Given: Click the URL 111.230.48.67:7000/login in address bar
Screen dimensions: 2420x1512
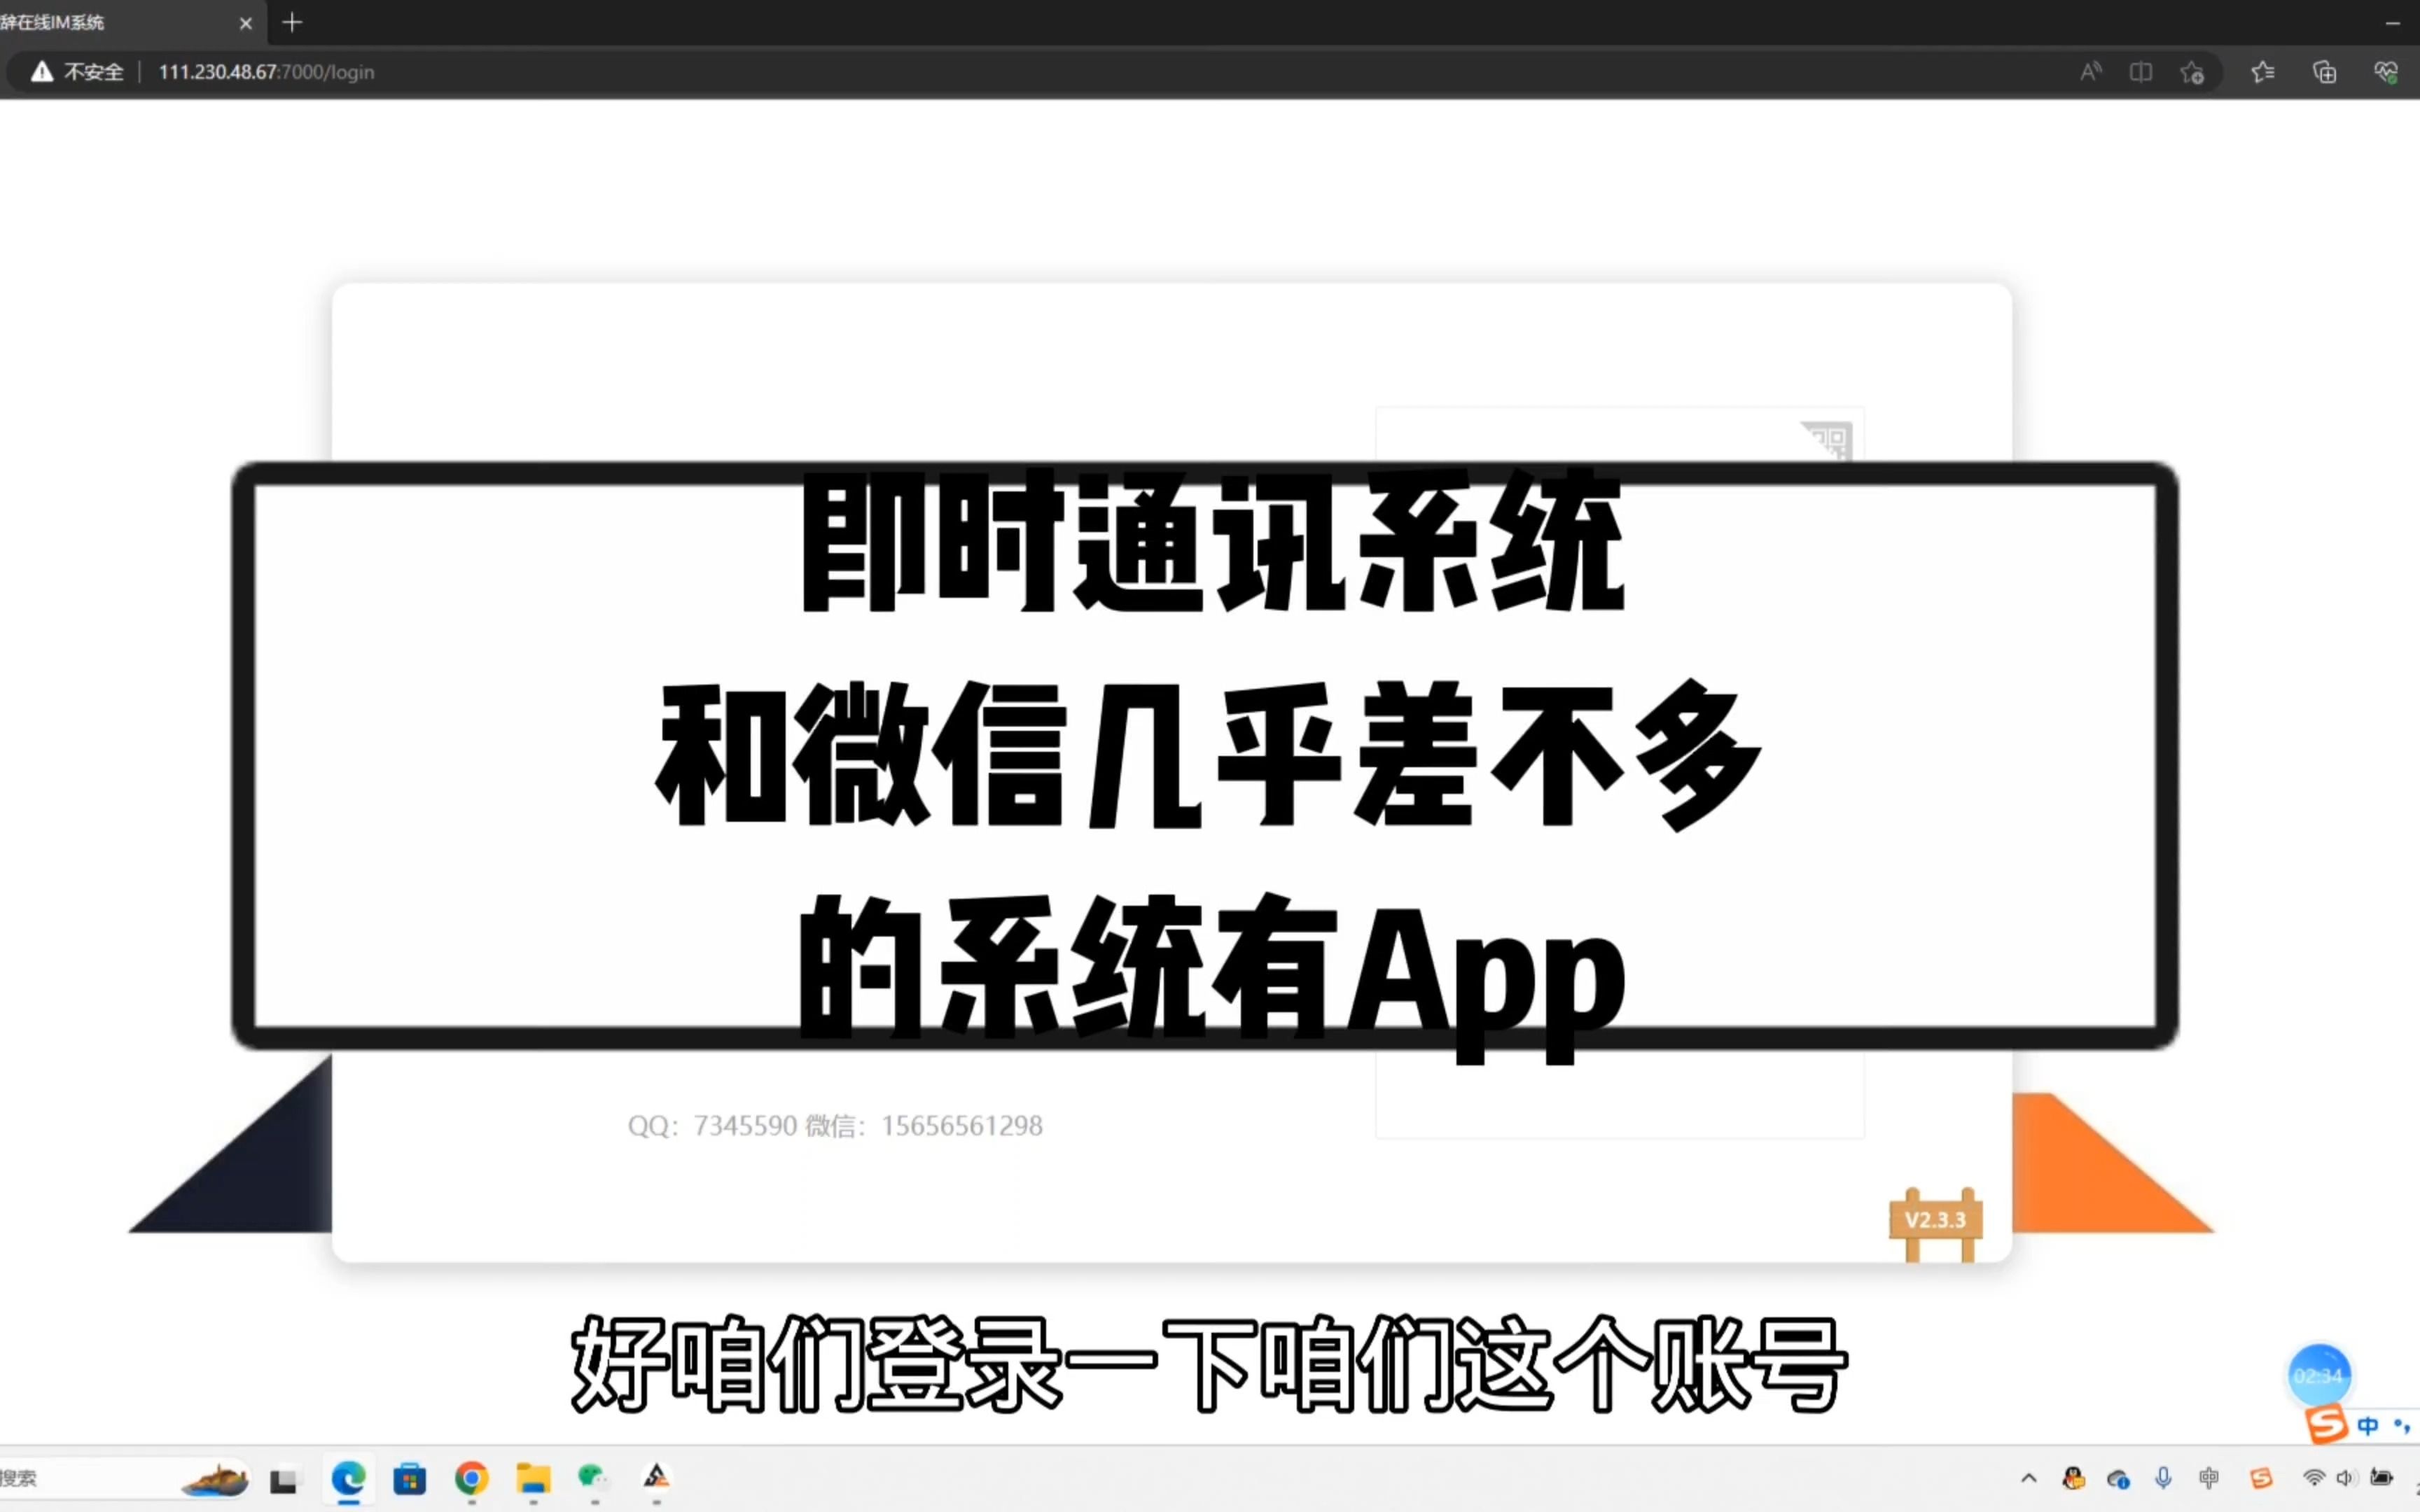Looking at the screenshot, I should click(x=266, y=72).
